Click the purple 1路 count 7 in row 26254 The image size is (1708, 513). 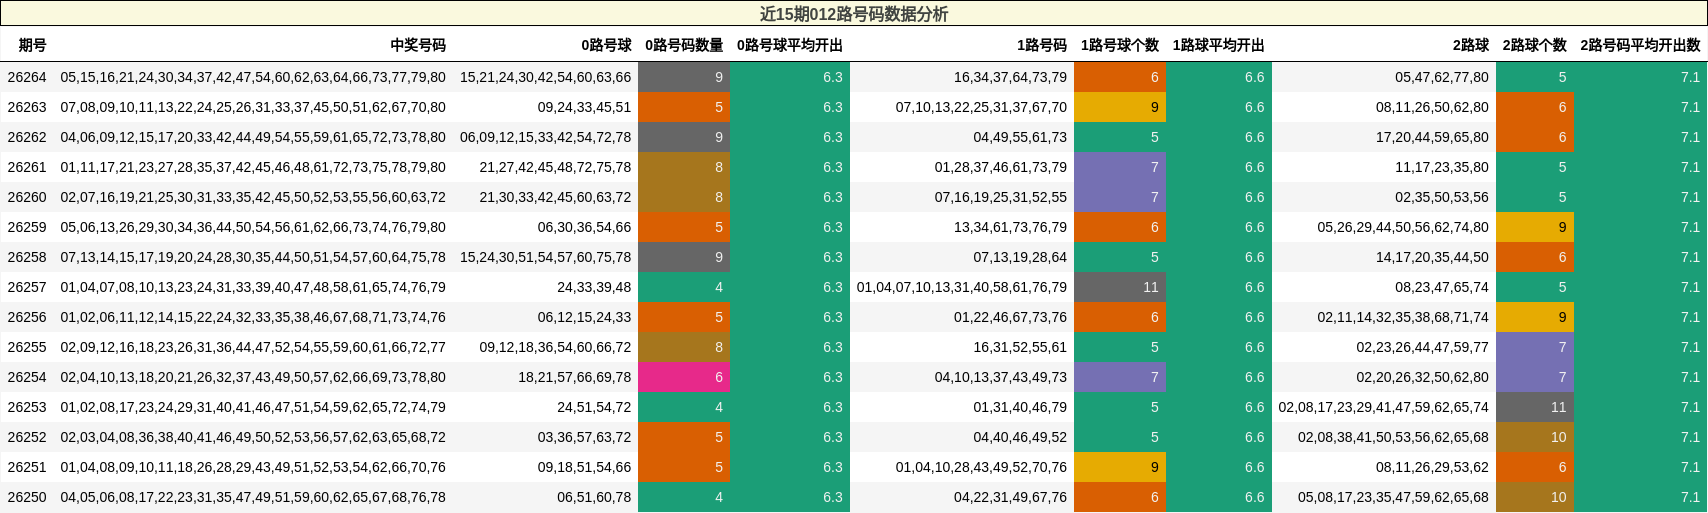pyautogui.click(x=1120, y=377)
